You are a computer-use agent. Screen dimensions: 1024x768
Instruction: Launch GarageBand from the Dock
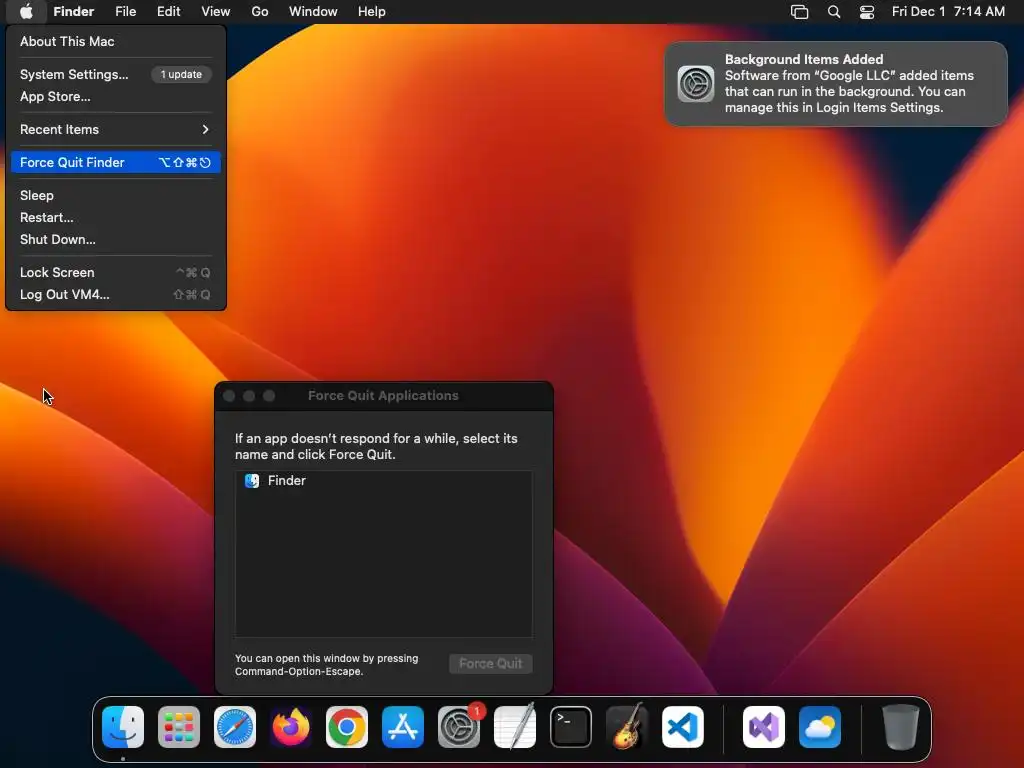(627, 727)
